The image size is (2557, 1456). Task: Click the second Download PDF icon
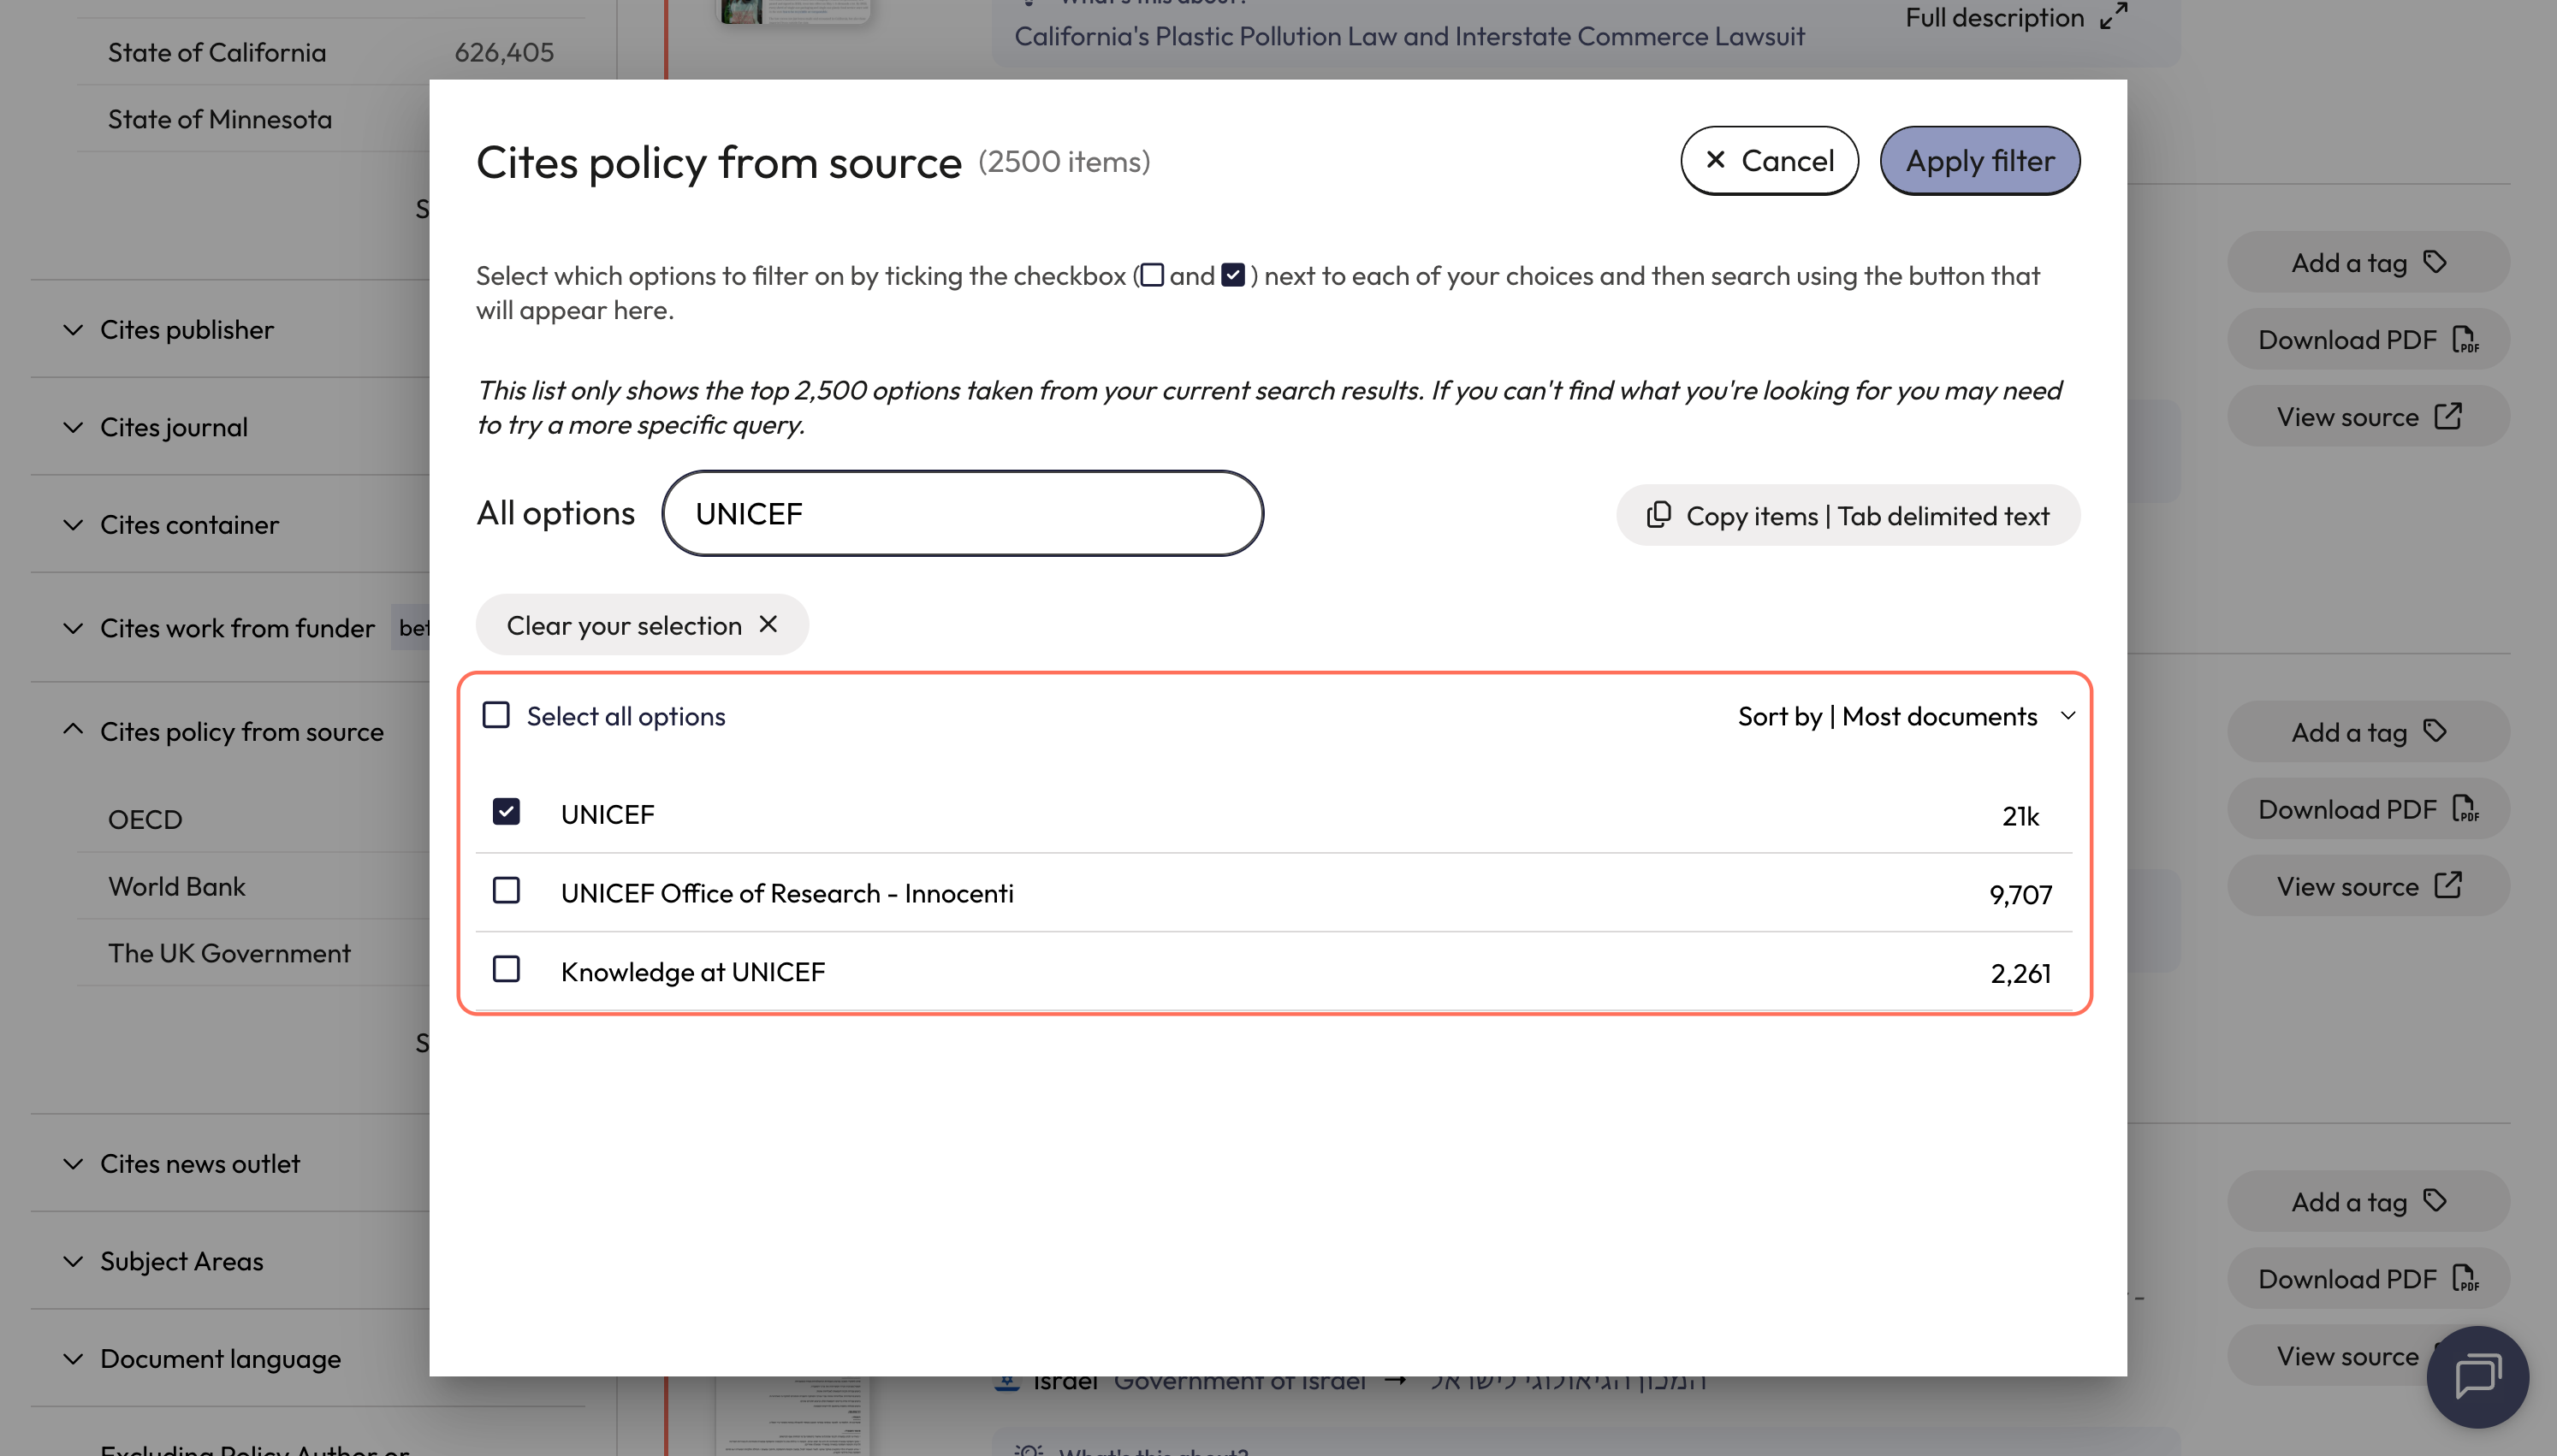[x=2466, y=809]
